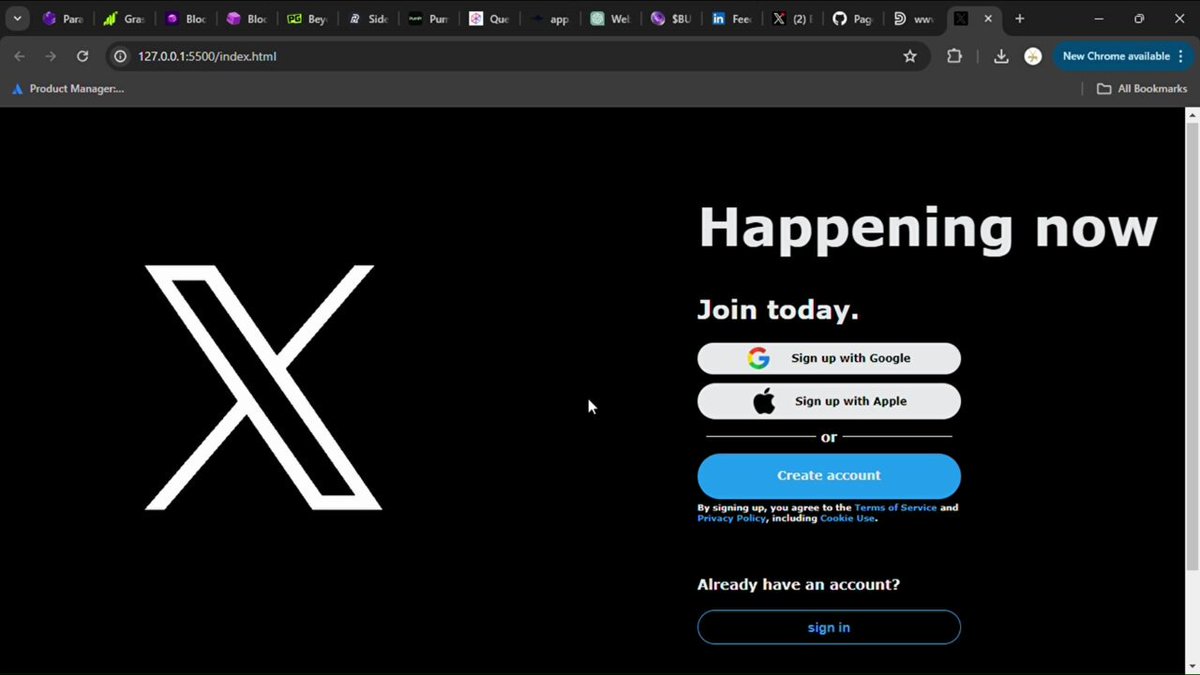Open the tab search dropdown arrow
1200x675 pixels.
18,18
